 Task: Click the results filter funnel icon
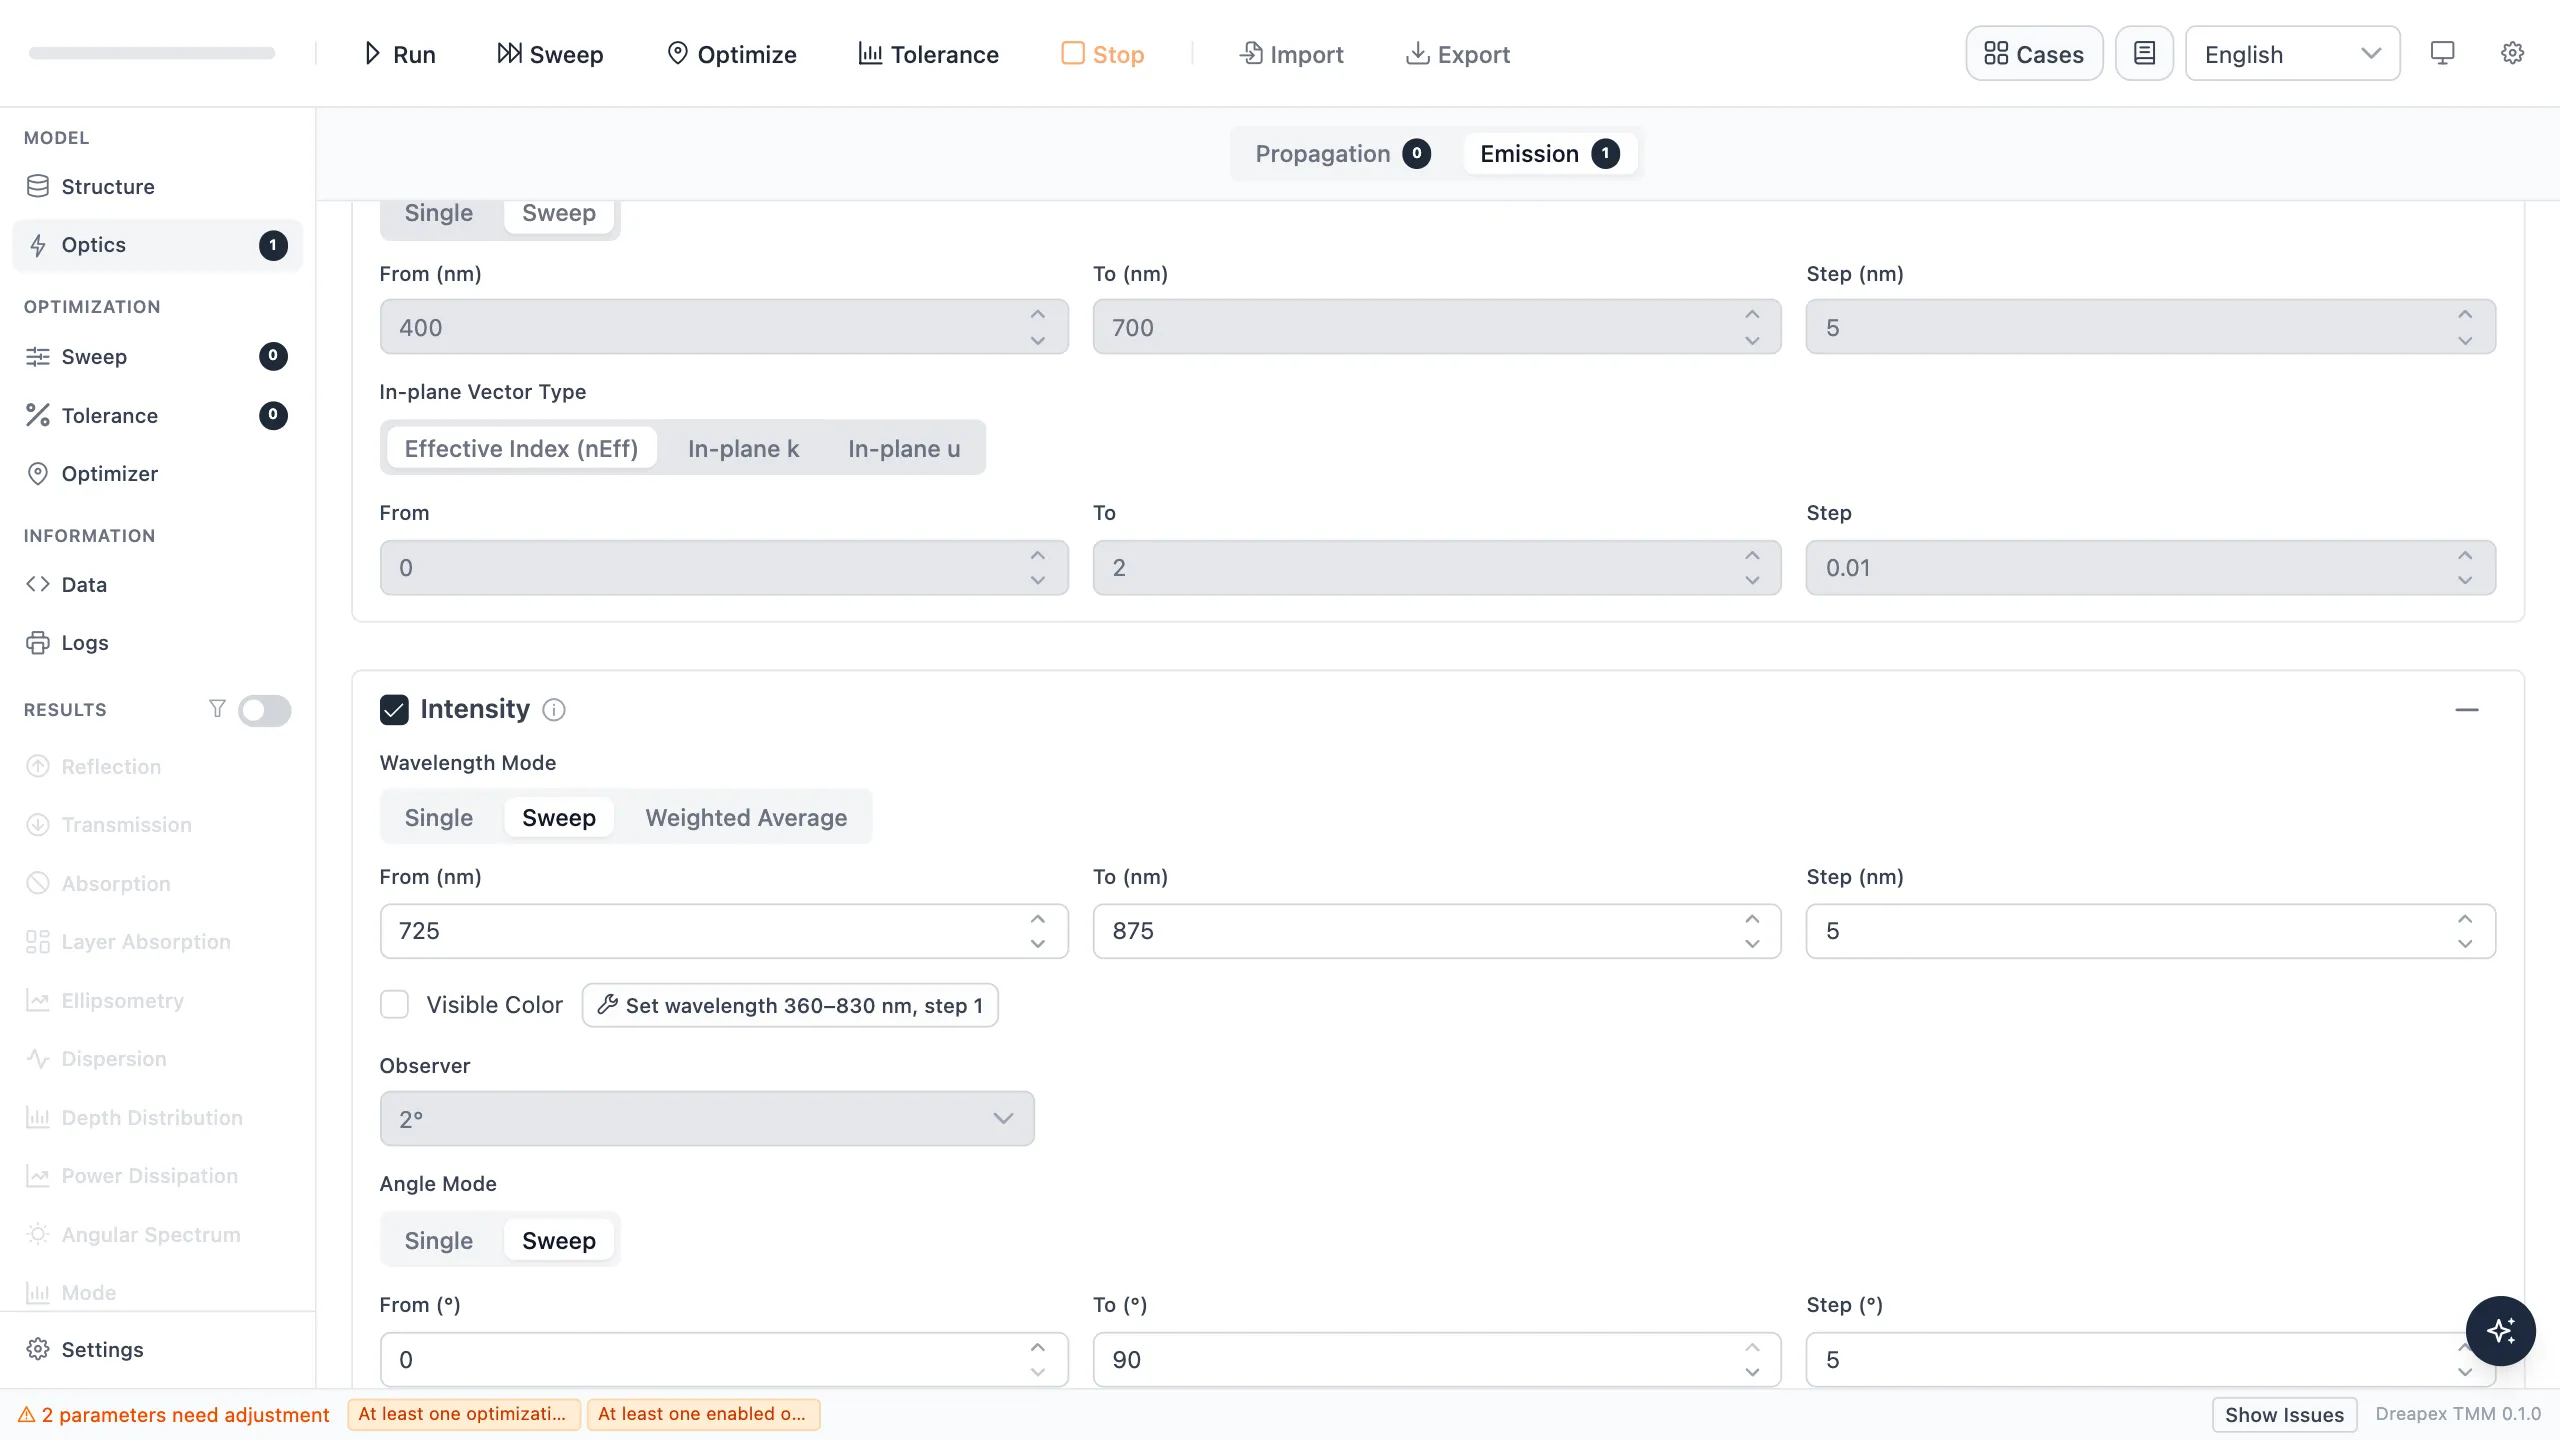(x=217, y=709)
